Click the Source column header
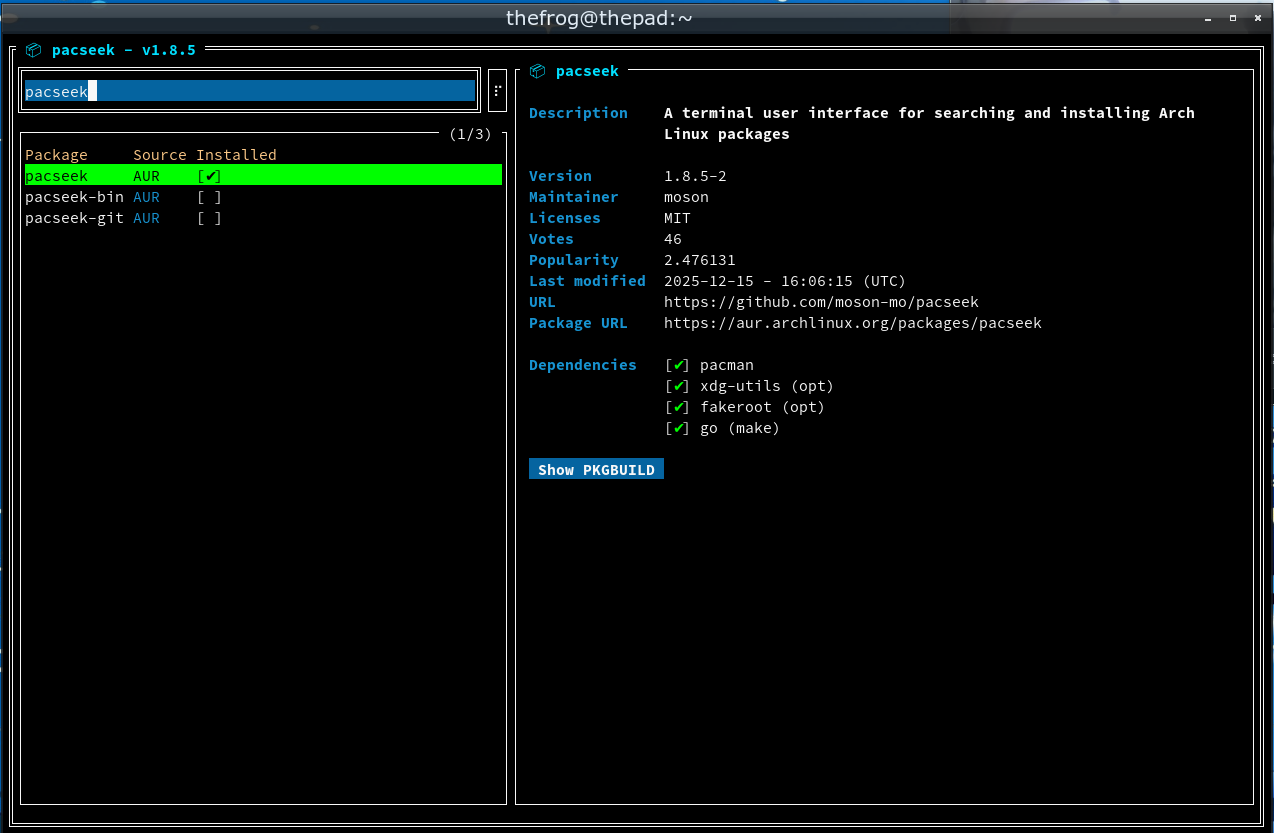This screenshot has width=1274, height=833. 160,155
